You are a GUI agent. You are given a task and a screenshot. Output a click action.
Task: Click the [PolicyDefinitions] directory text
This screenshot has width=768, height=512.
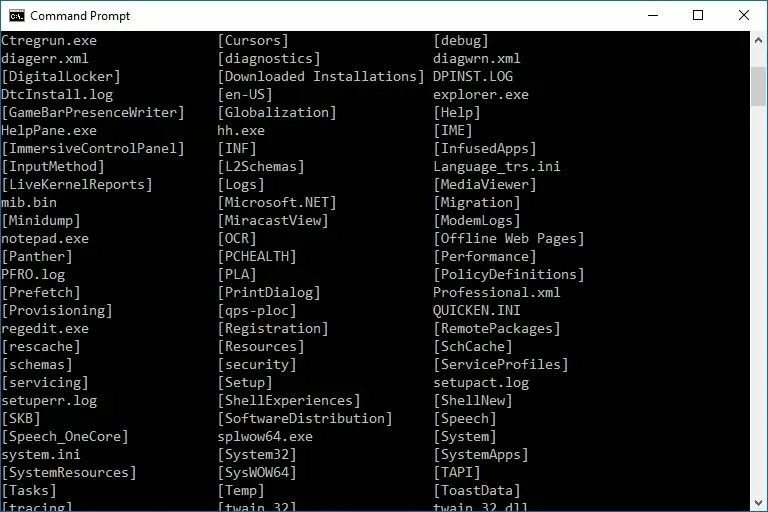point(509,274)
